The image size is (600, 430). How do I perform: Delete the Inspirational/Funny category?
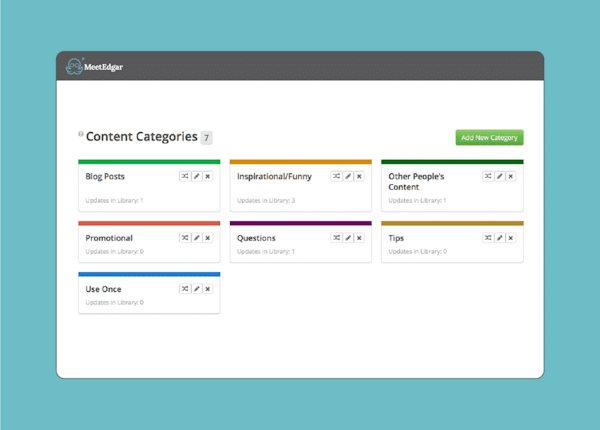click(x=359, y=176)
